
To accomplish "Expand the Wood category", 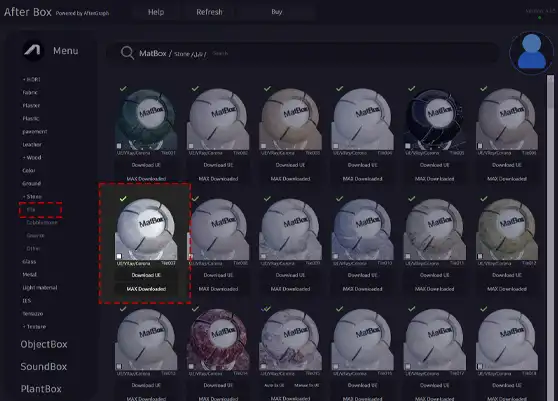I will pos(32,157).
